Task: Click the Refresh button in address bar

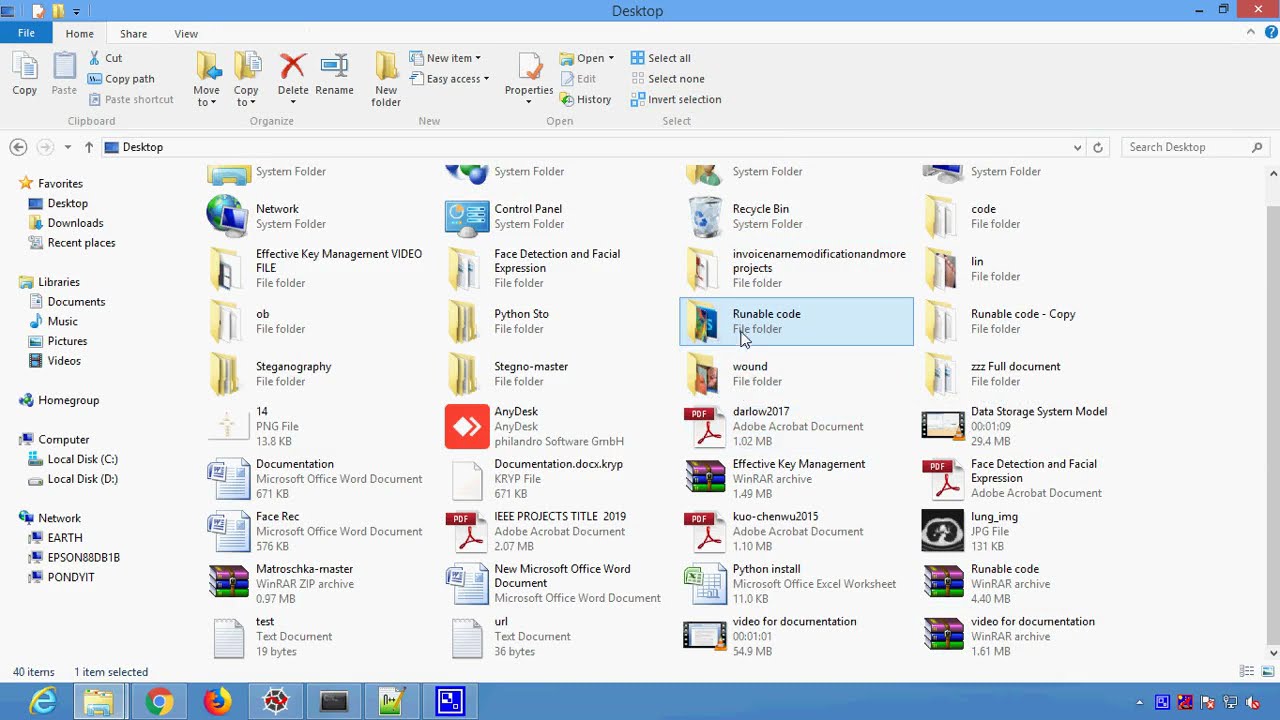Action: pyautogui.click(x=1098, y=147)
